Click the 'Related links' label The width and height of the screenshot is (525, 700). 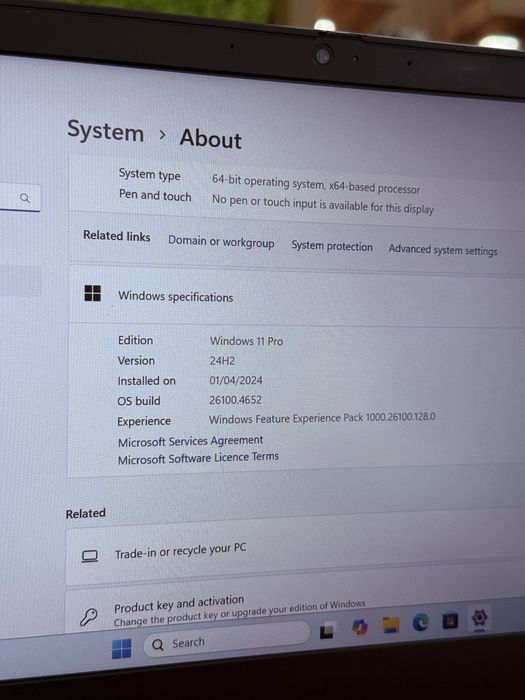pyautogui.click(x=117, y=236)
